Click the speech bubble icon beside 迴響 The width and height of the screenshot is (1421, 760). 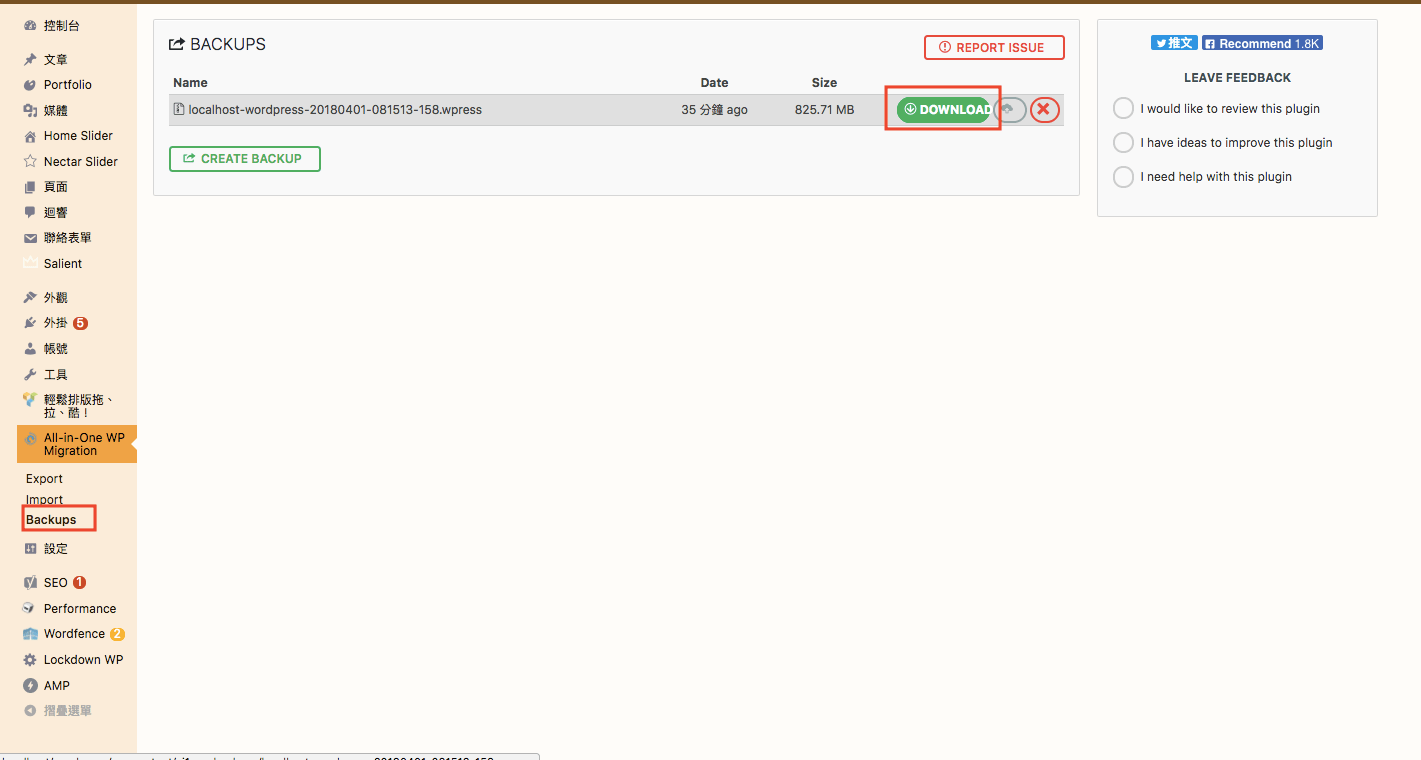point(30,212)
